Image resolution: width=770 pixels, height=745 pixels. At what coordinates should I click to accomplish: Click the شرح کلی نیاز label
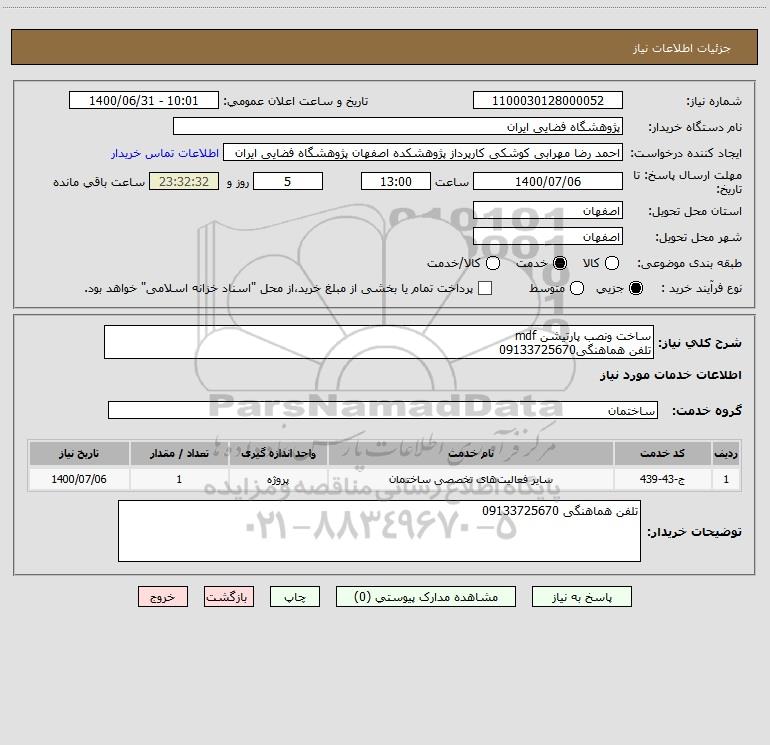(700, 342)
